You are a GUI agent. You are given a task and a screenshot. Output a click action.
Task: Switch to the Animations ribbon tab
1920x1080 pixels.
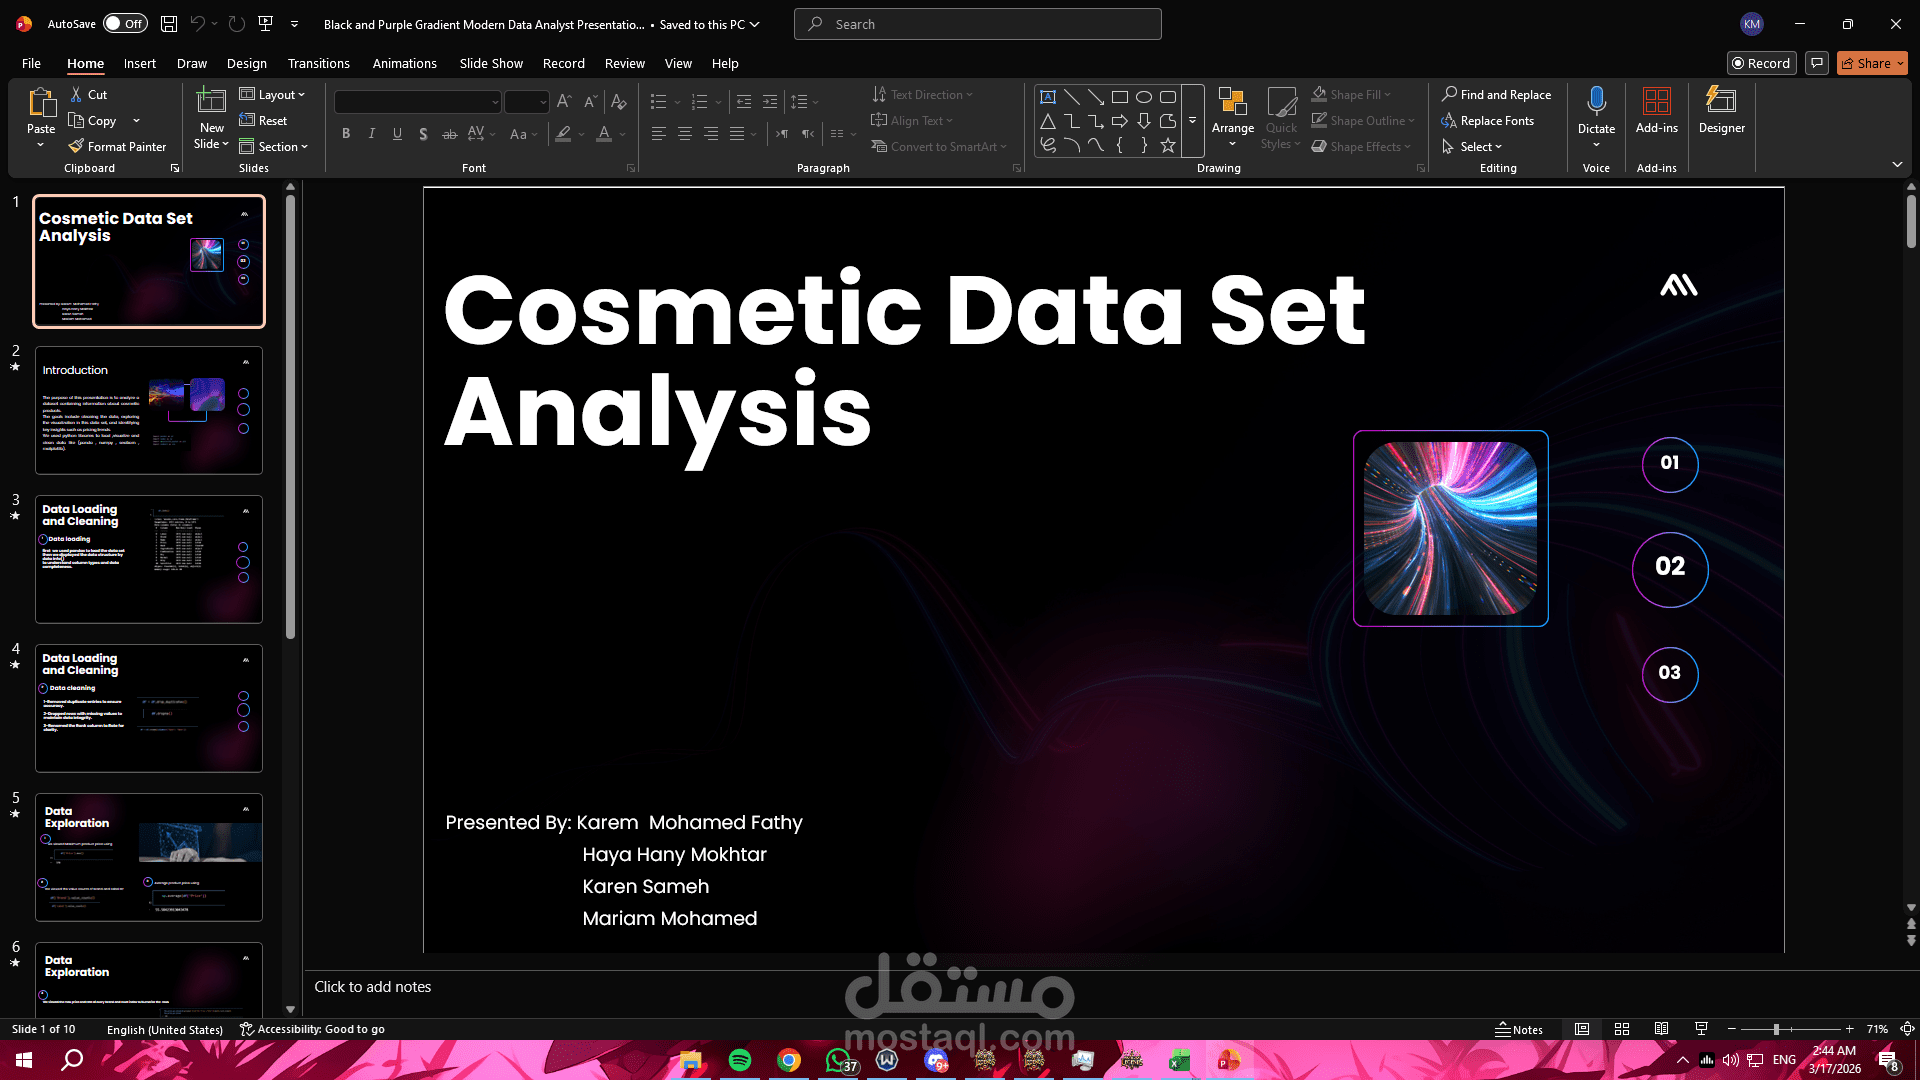pyautogui.click(x=404, y=63)
